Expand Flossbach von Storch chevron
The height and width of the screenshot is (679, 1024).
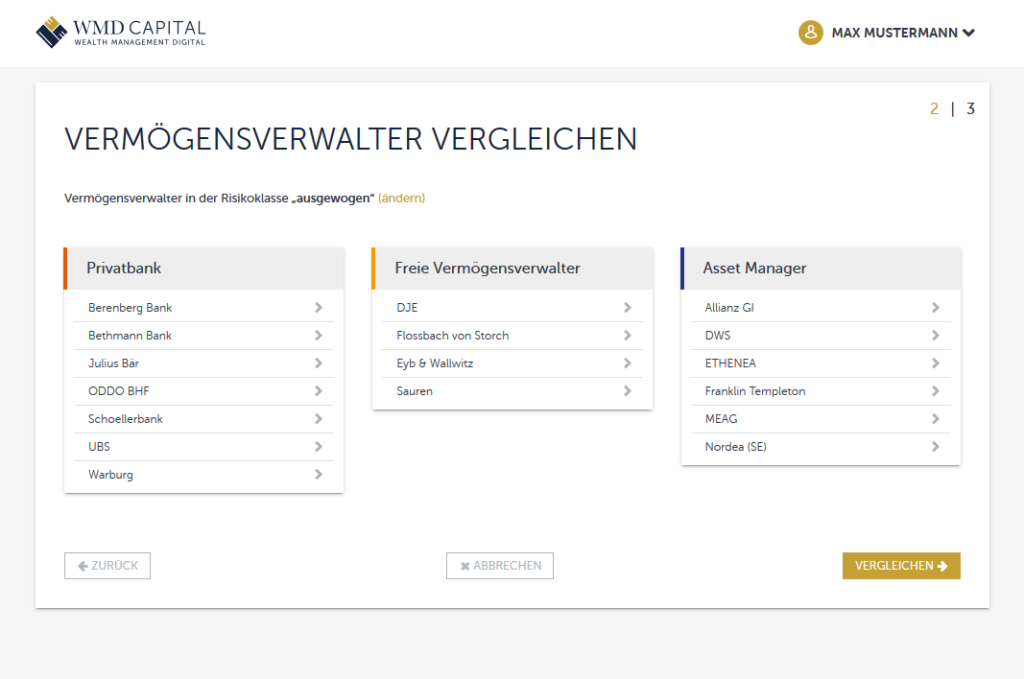click(627, 335)
